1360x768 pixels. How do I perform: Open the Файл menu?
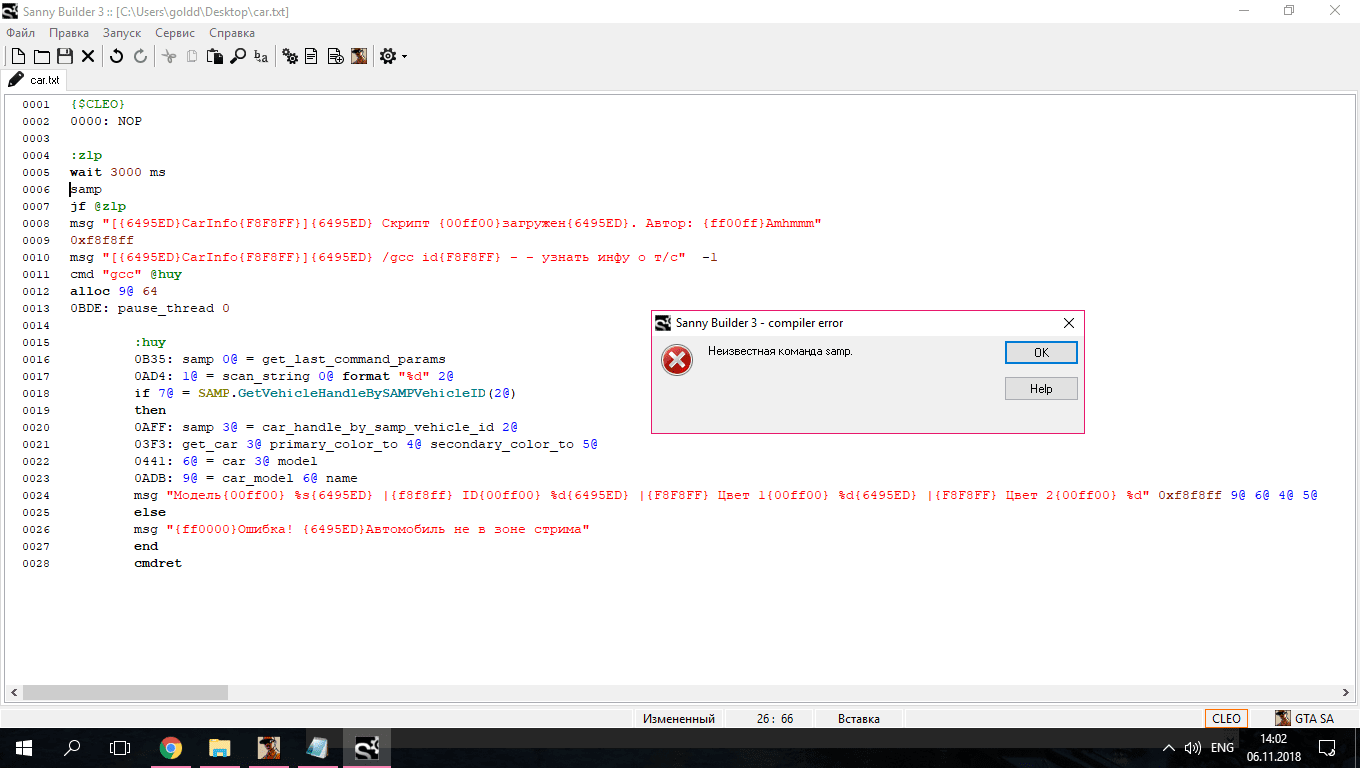click(x=20, y=33)
